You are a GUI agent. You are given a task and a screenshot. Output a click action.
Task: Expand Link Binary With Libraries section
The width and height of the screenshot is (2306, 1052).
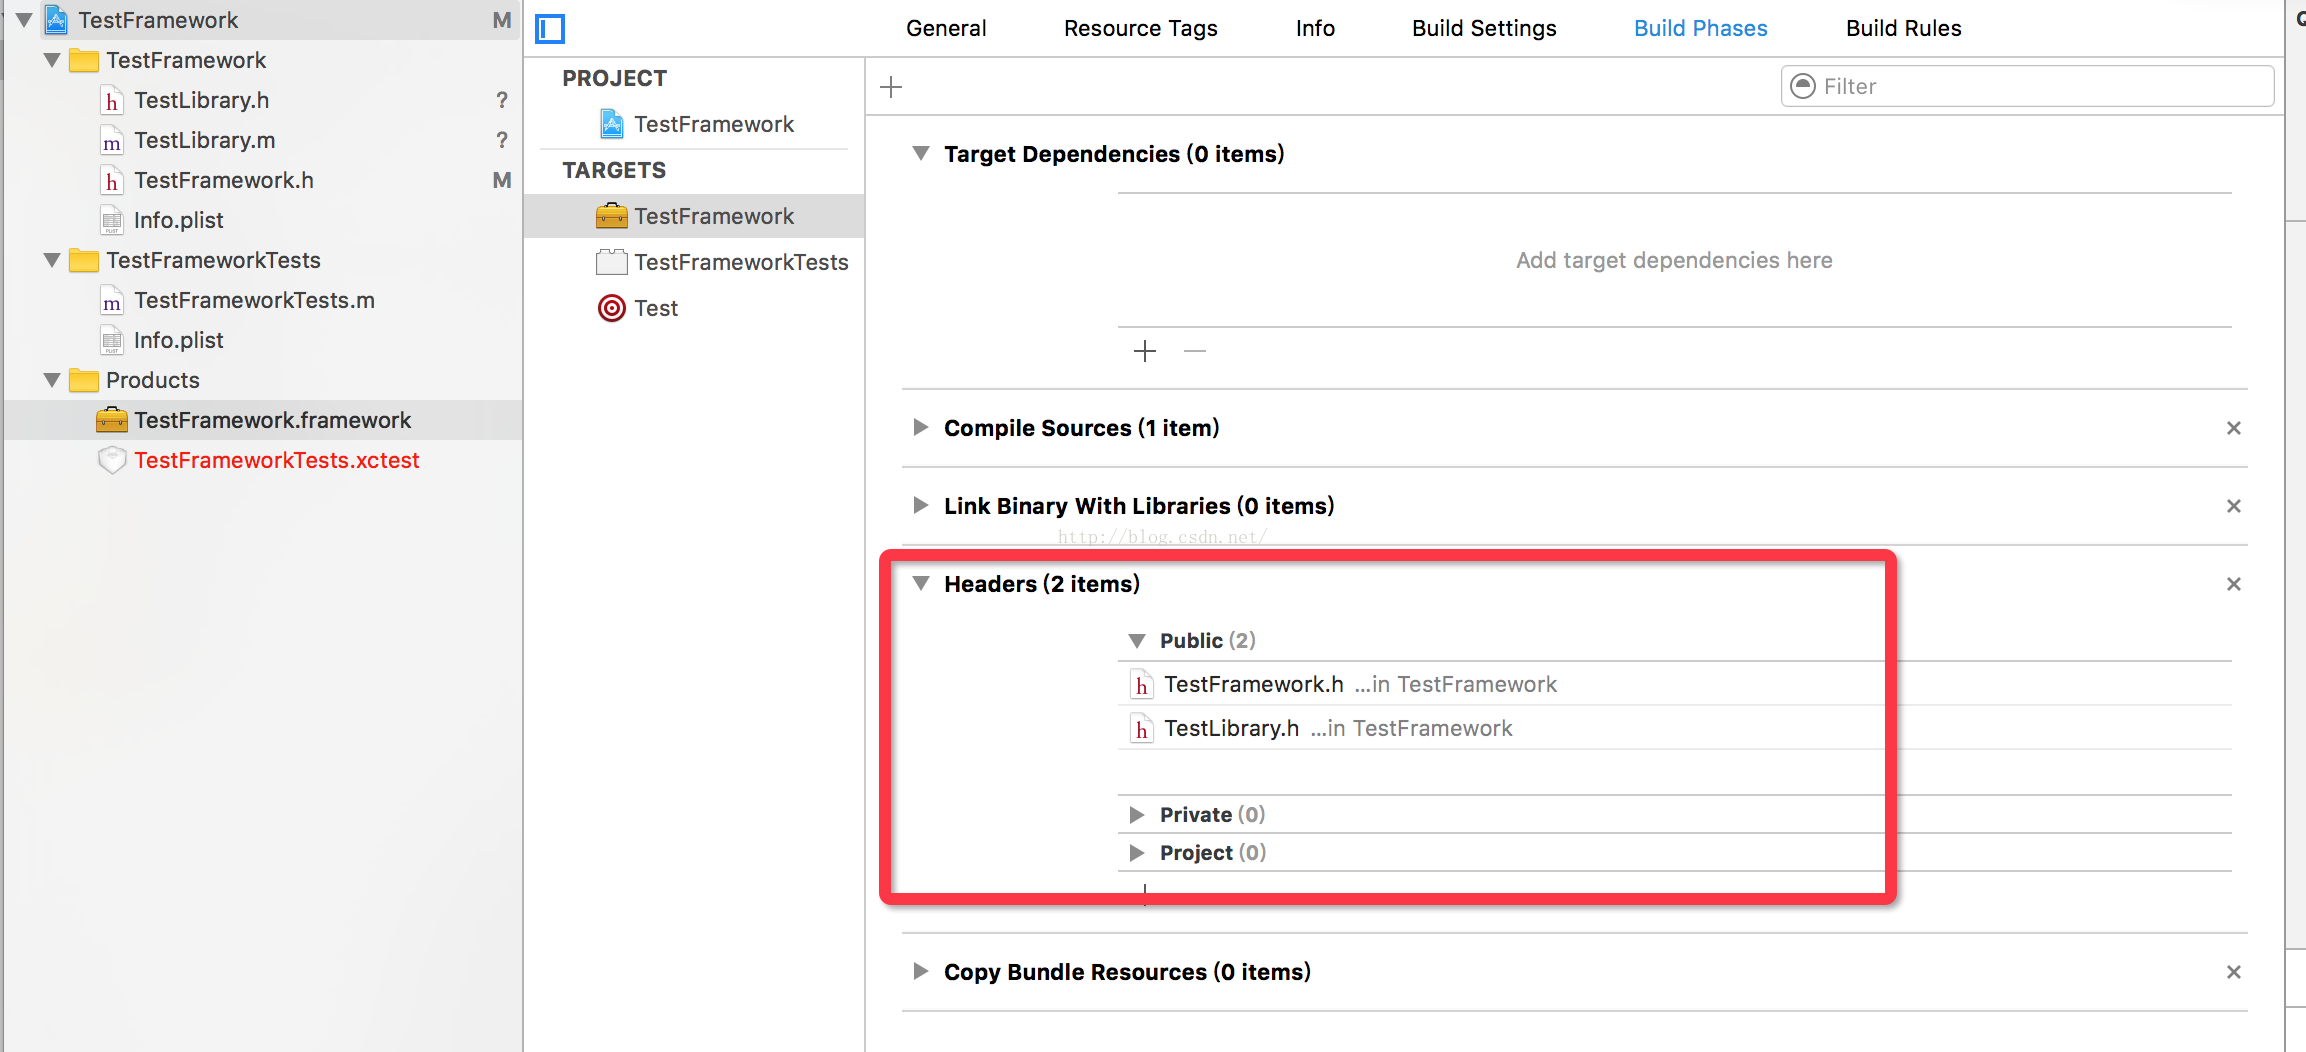tap(921, 505)
